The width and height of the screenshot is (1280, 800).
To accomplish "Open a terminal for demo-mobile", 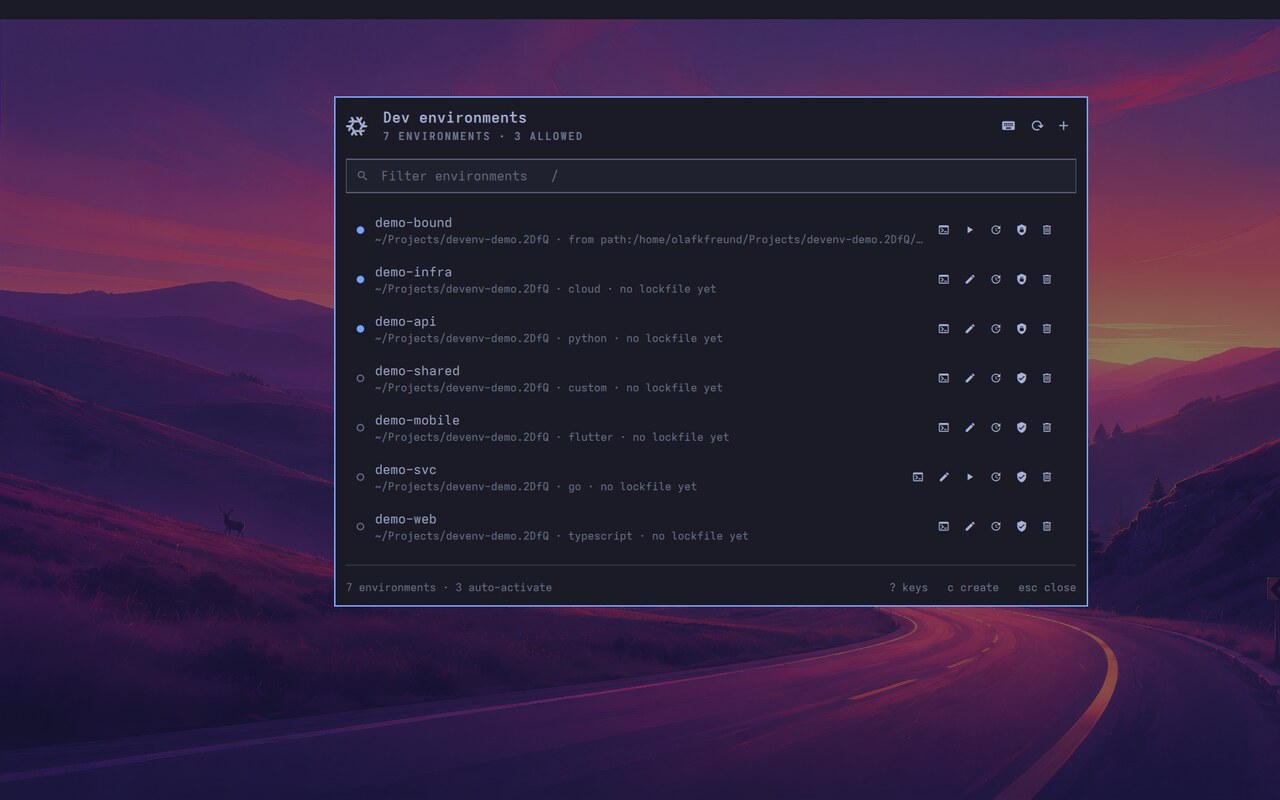I will [943, 428].
